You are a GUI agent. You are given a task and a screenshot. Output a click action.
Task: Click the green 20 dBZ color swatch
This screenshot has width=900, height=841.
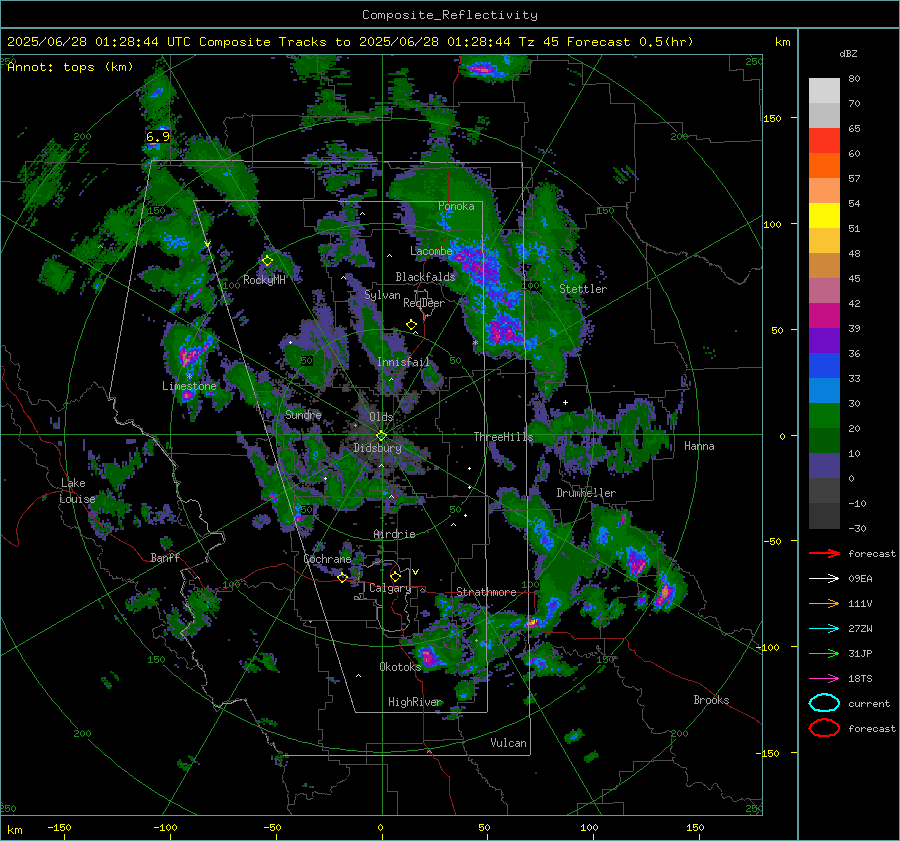[824, 415]
